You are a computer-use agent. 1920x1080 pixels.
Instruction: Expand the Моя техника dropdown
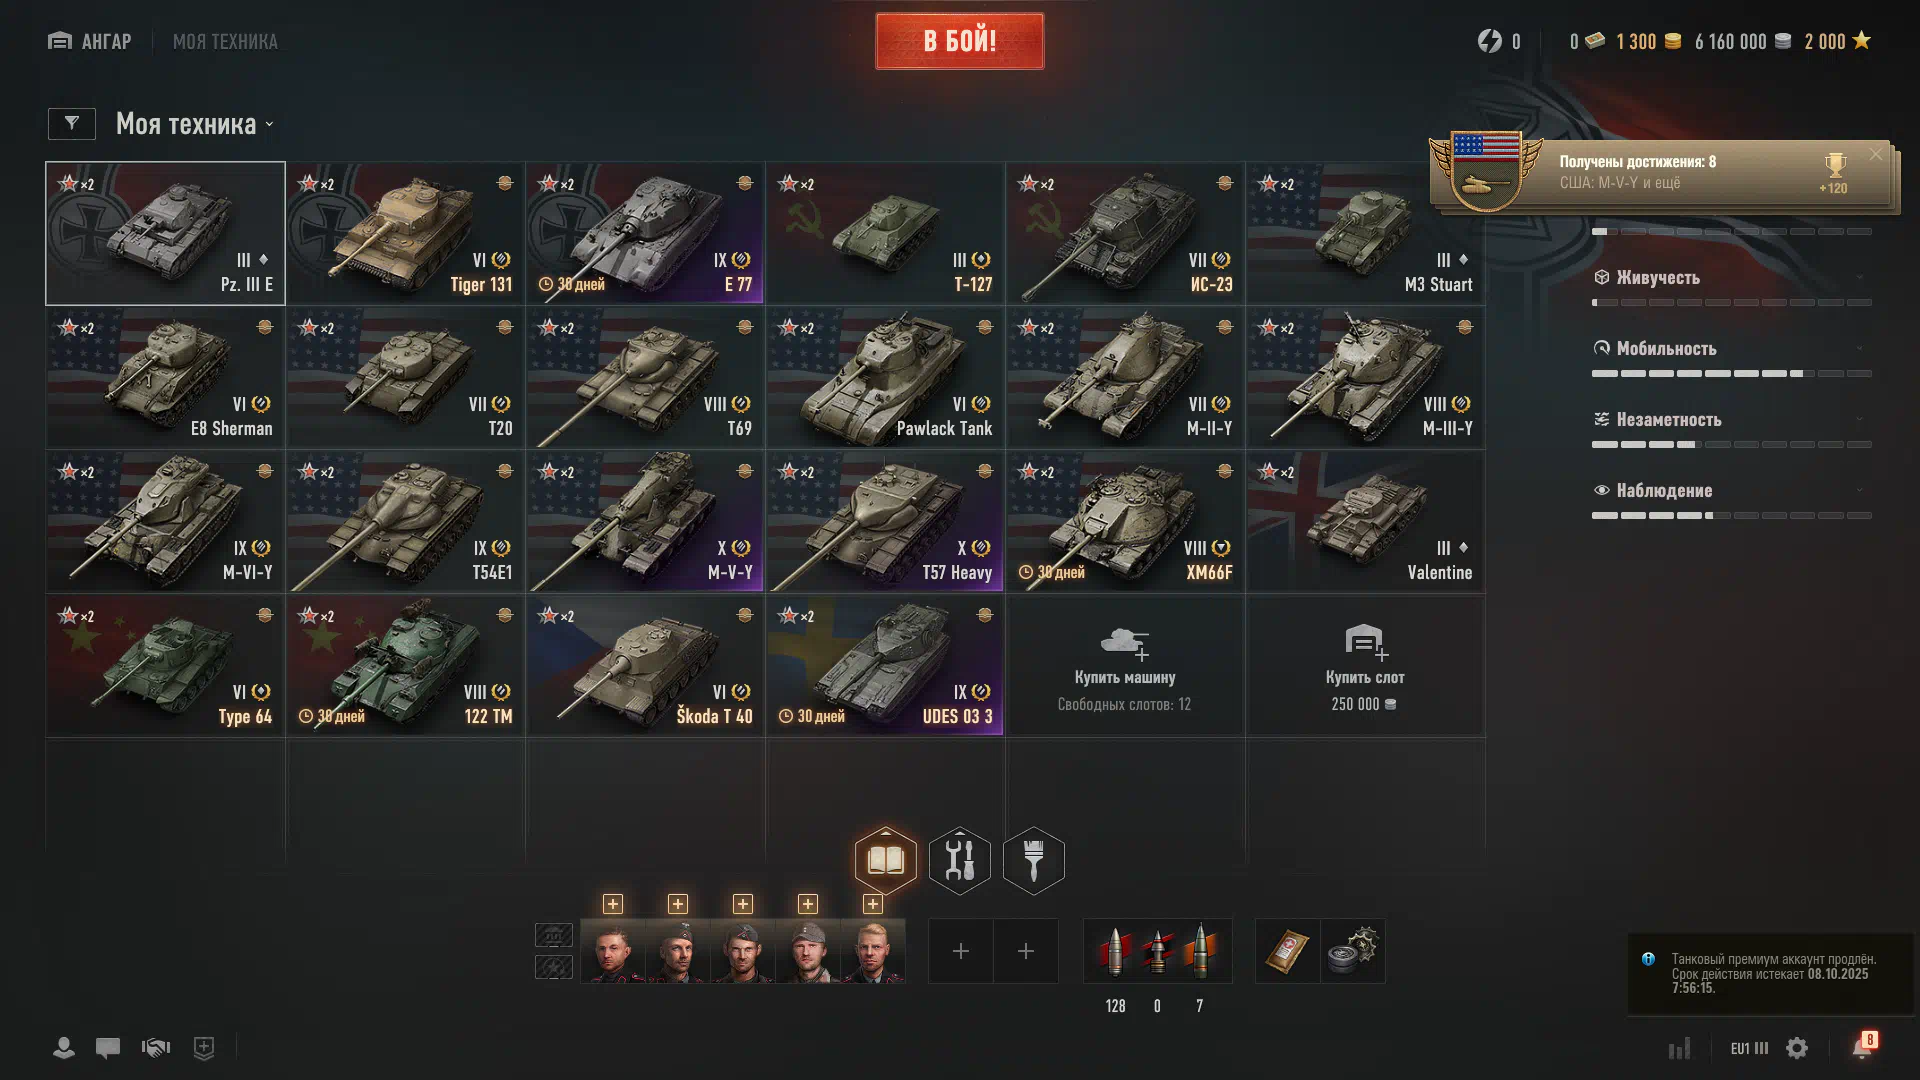(x=195, y=124)
